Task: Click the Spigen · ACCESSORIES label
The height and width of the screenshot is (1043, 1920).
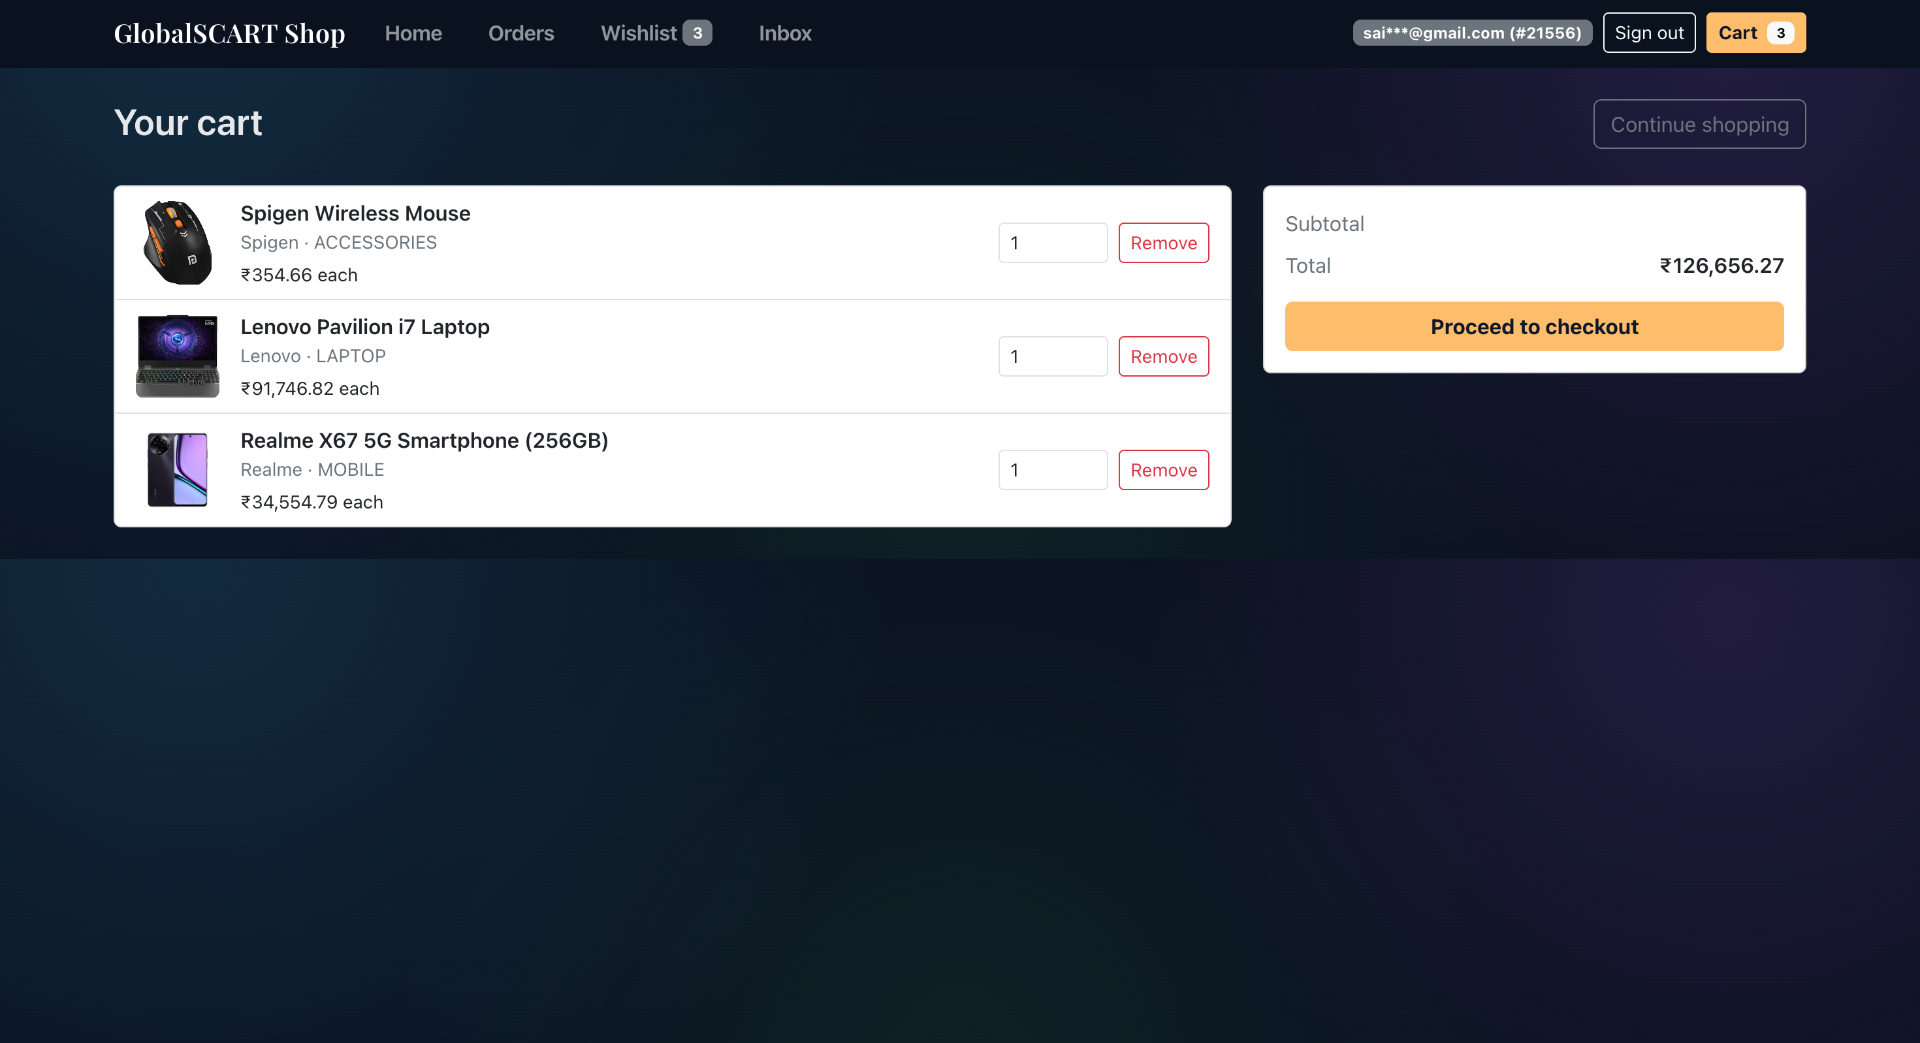Action: pos(338,243)
